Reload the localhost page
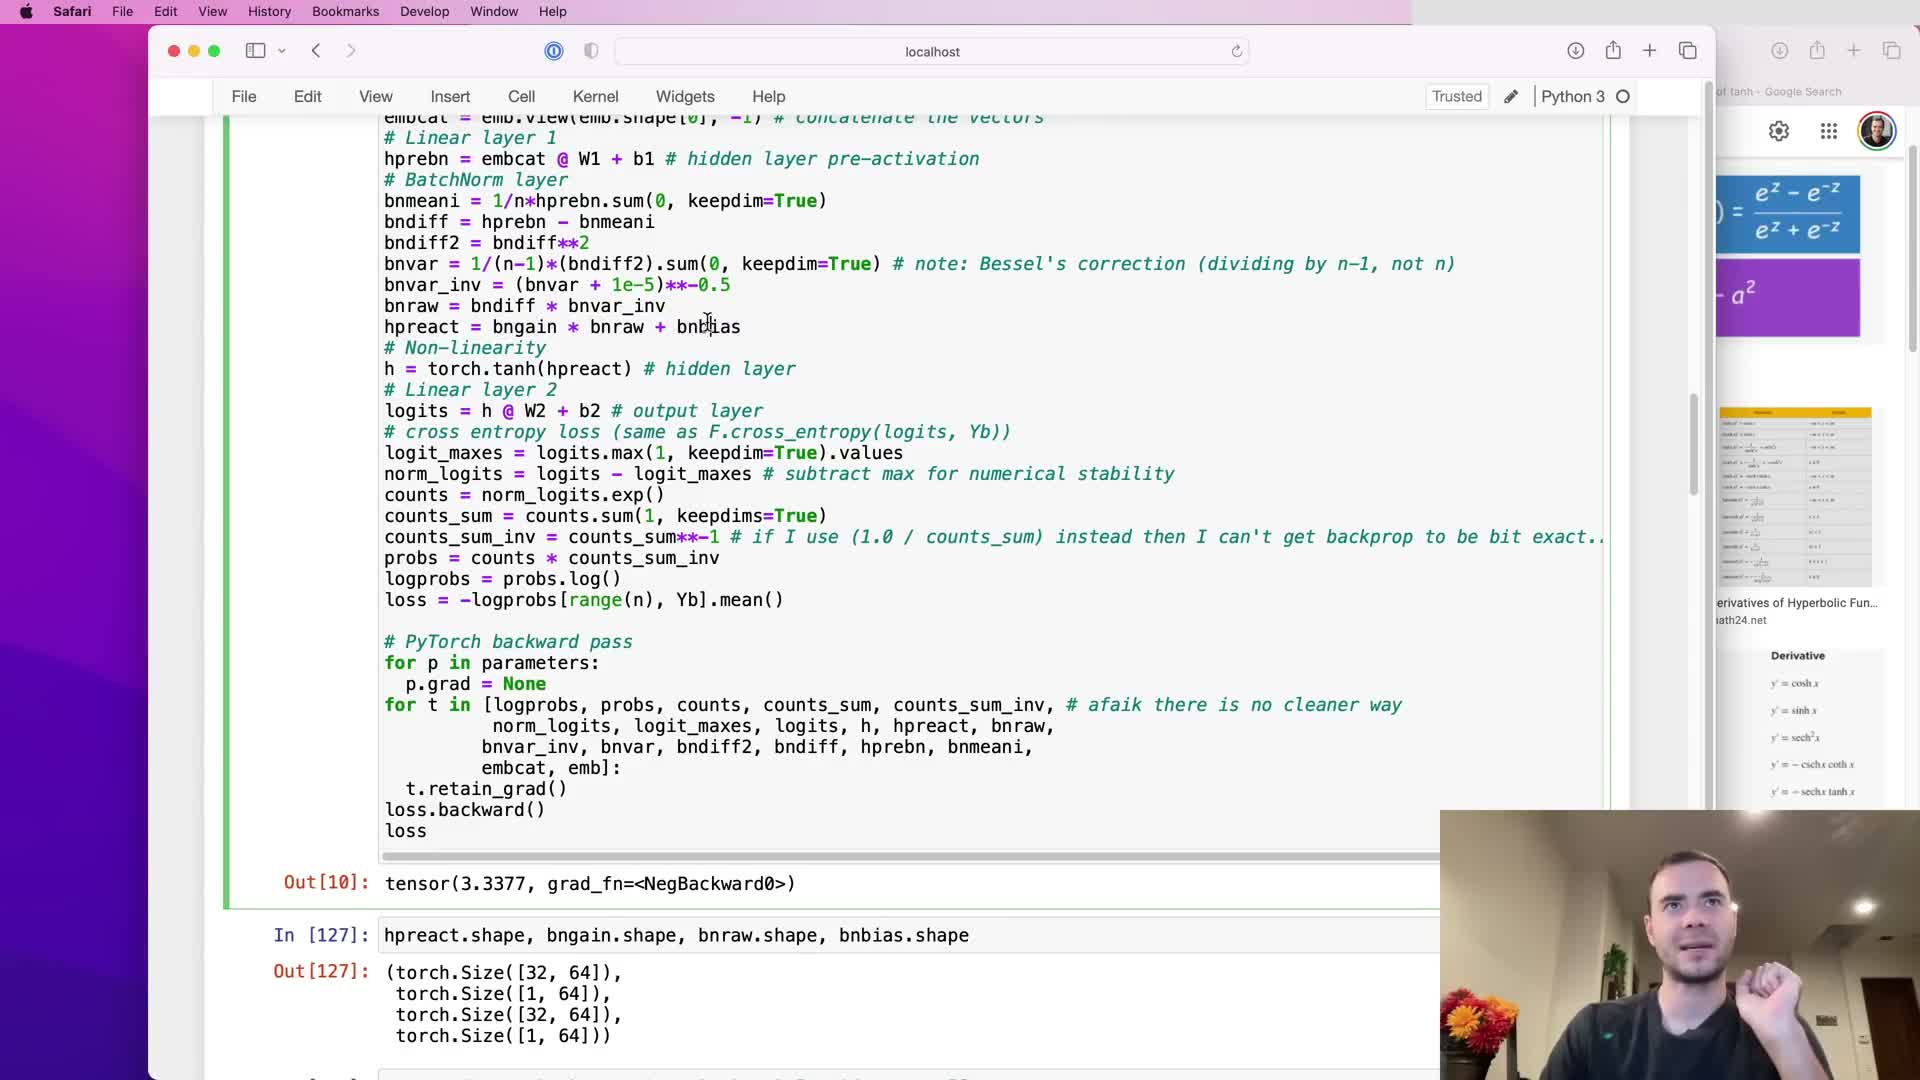Image resolution: width=1920 pixels, height=1080 pixels. click(1237, 51)
